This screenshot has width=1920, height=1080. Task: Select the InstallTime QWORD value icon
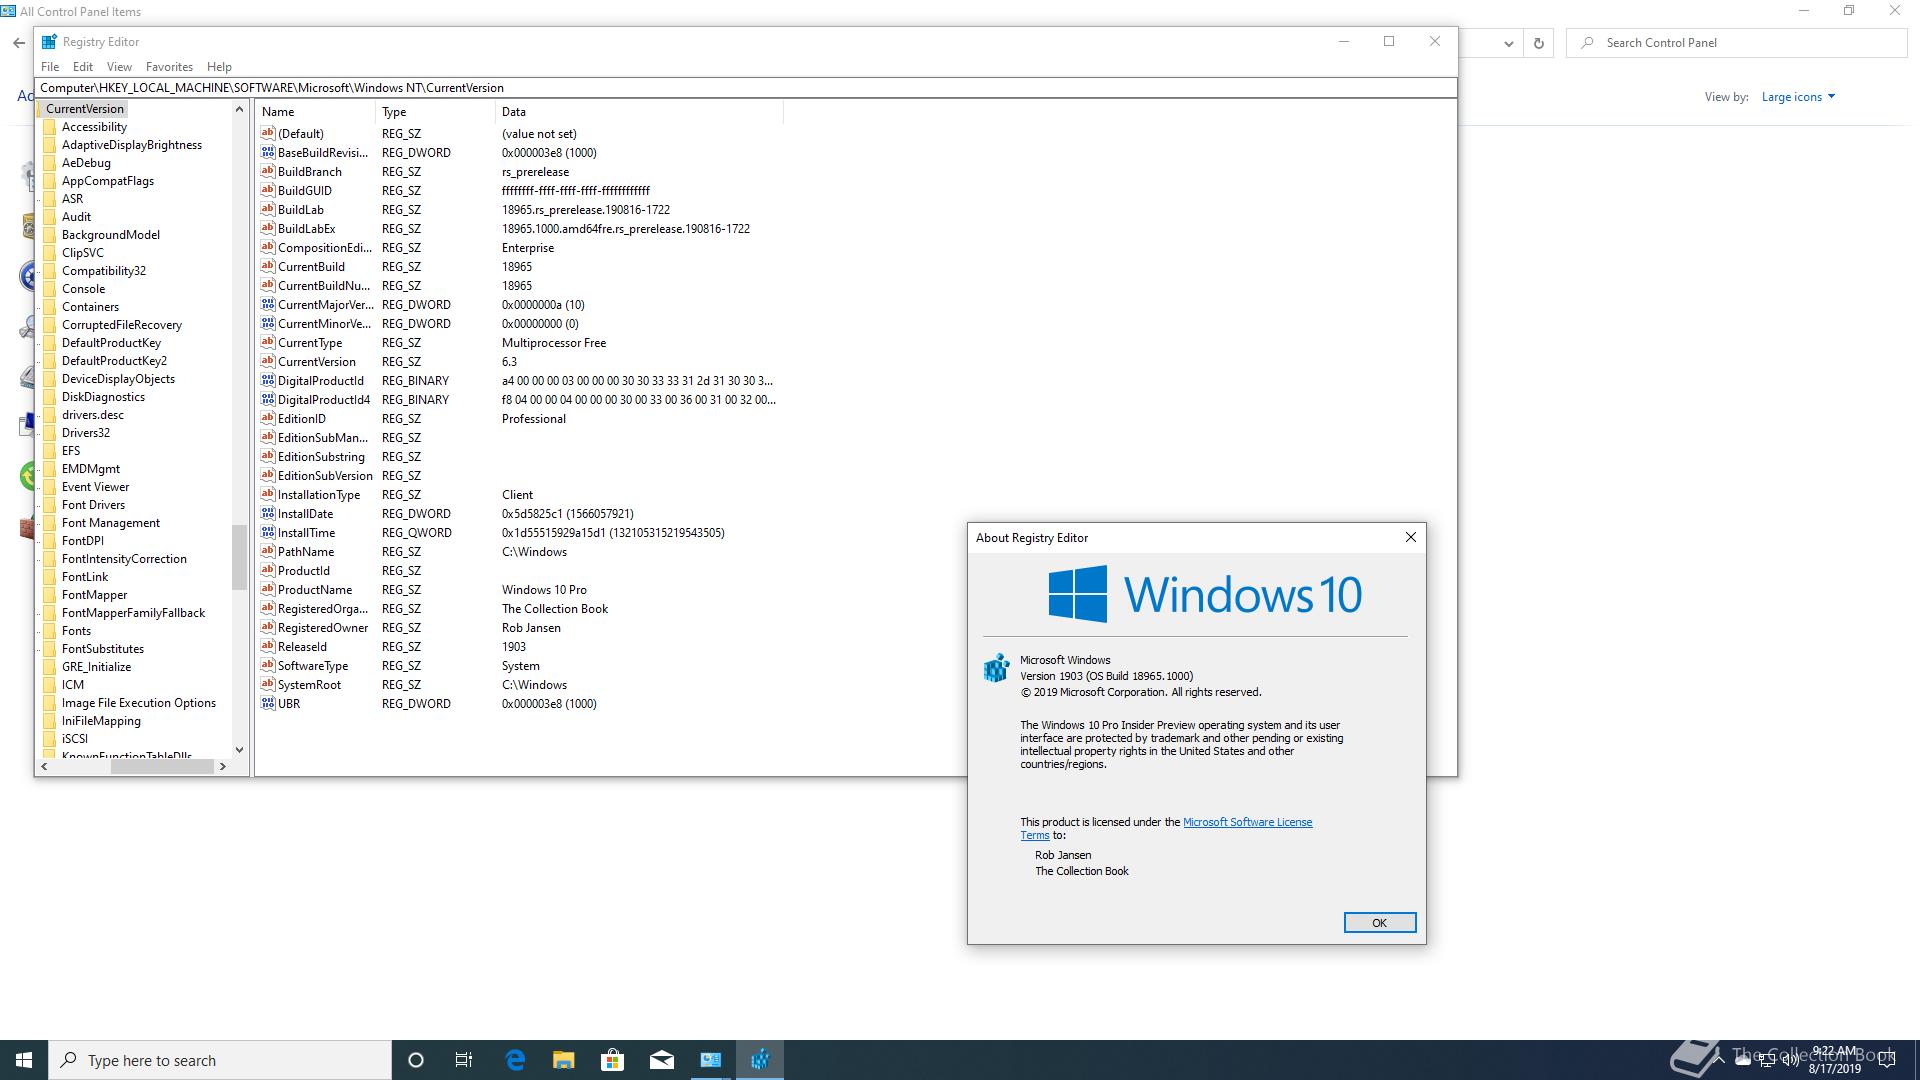267,532
